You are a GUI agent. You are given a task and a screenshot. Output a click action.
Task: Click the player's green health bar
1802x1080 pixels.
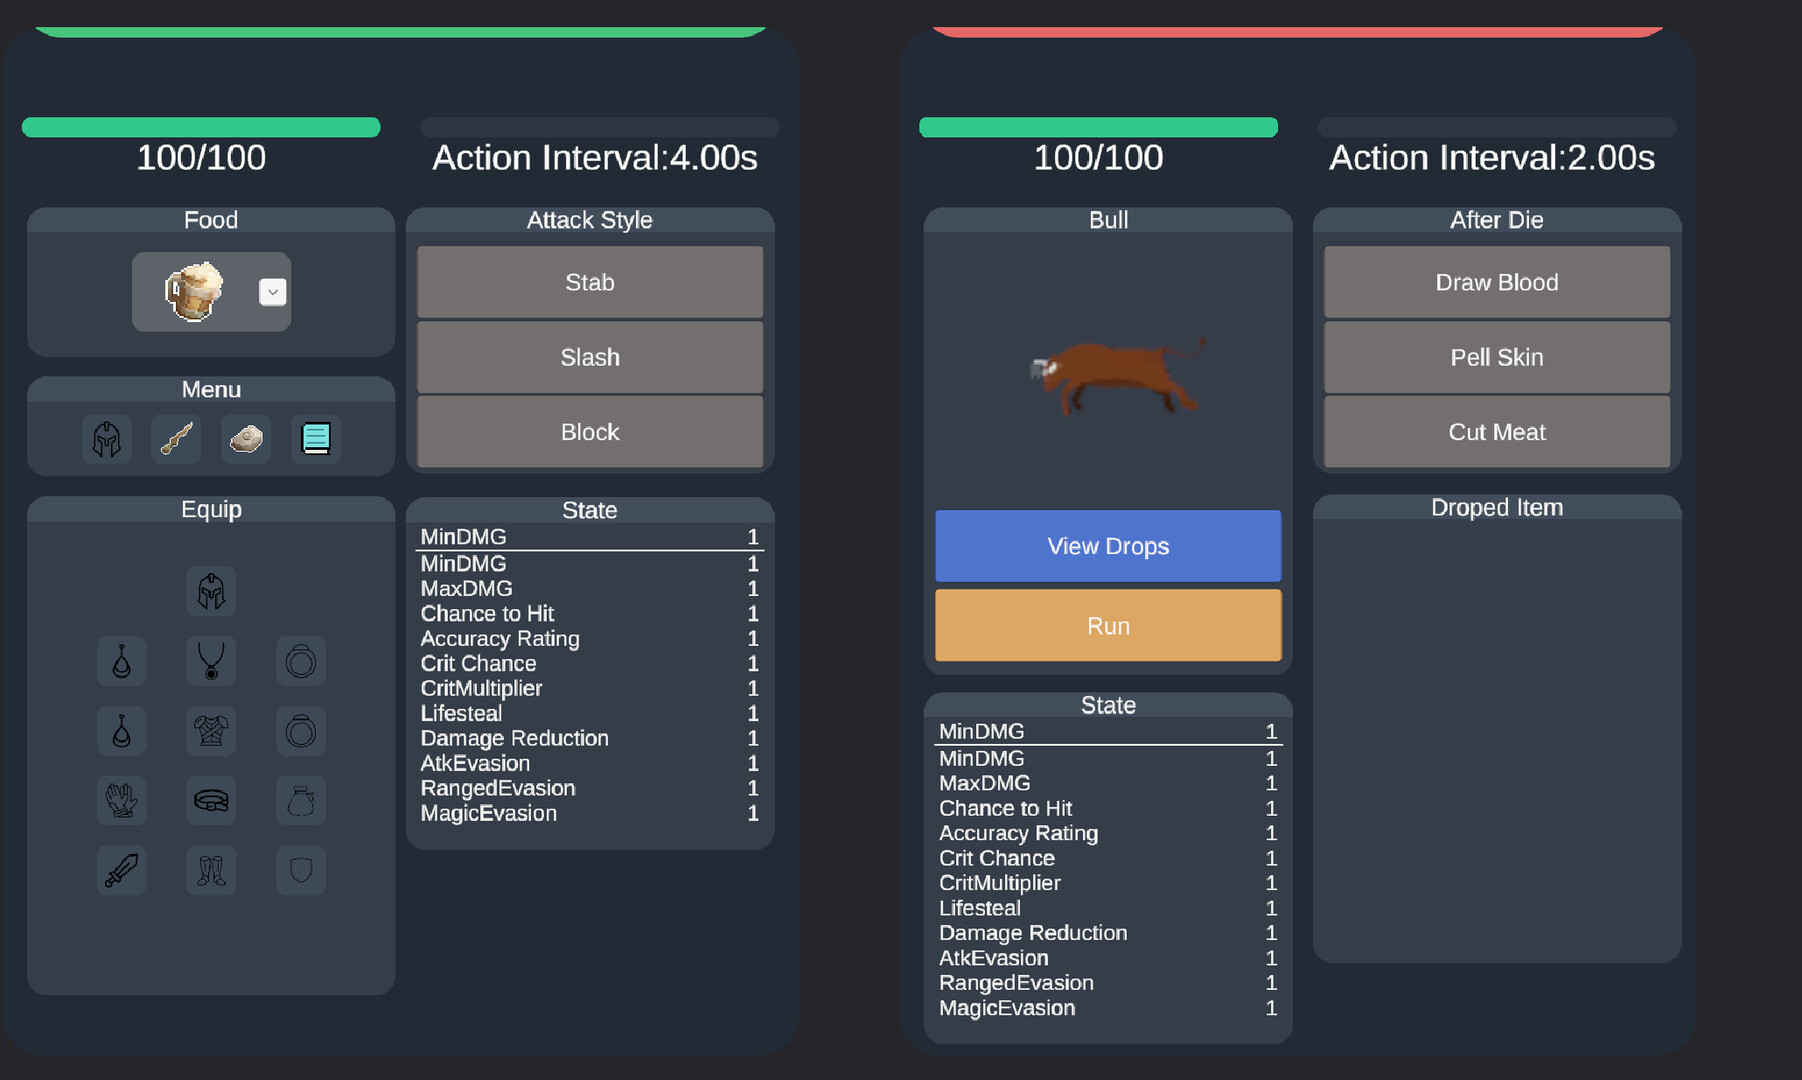click(201, 127)
